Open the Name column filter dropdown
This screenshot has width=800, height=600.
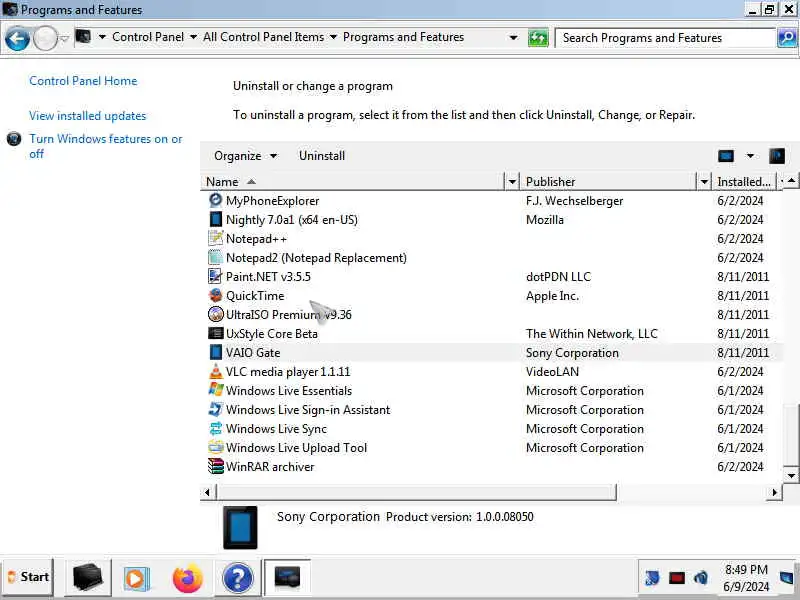tap(512, 181)
